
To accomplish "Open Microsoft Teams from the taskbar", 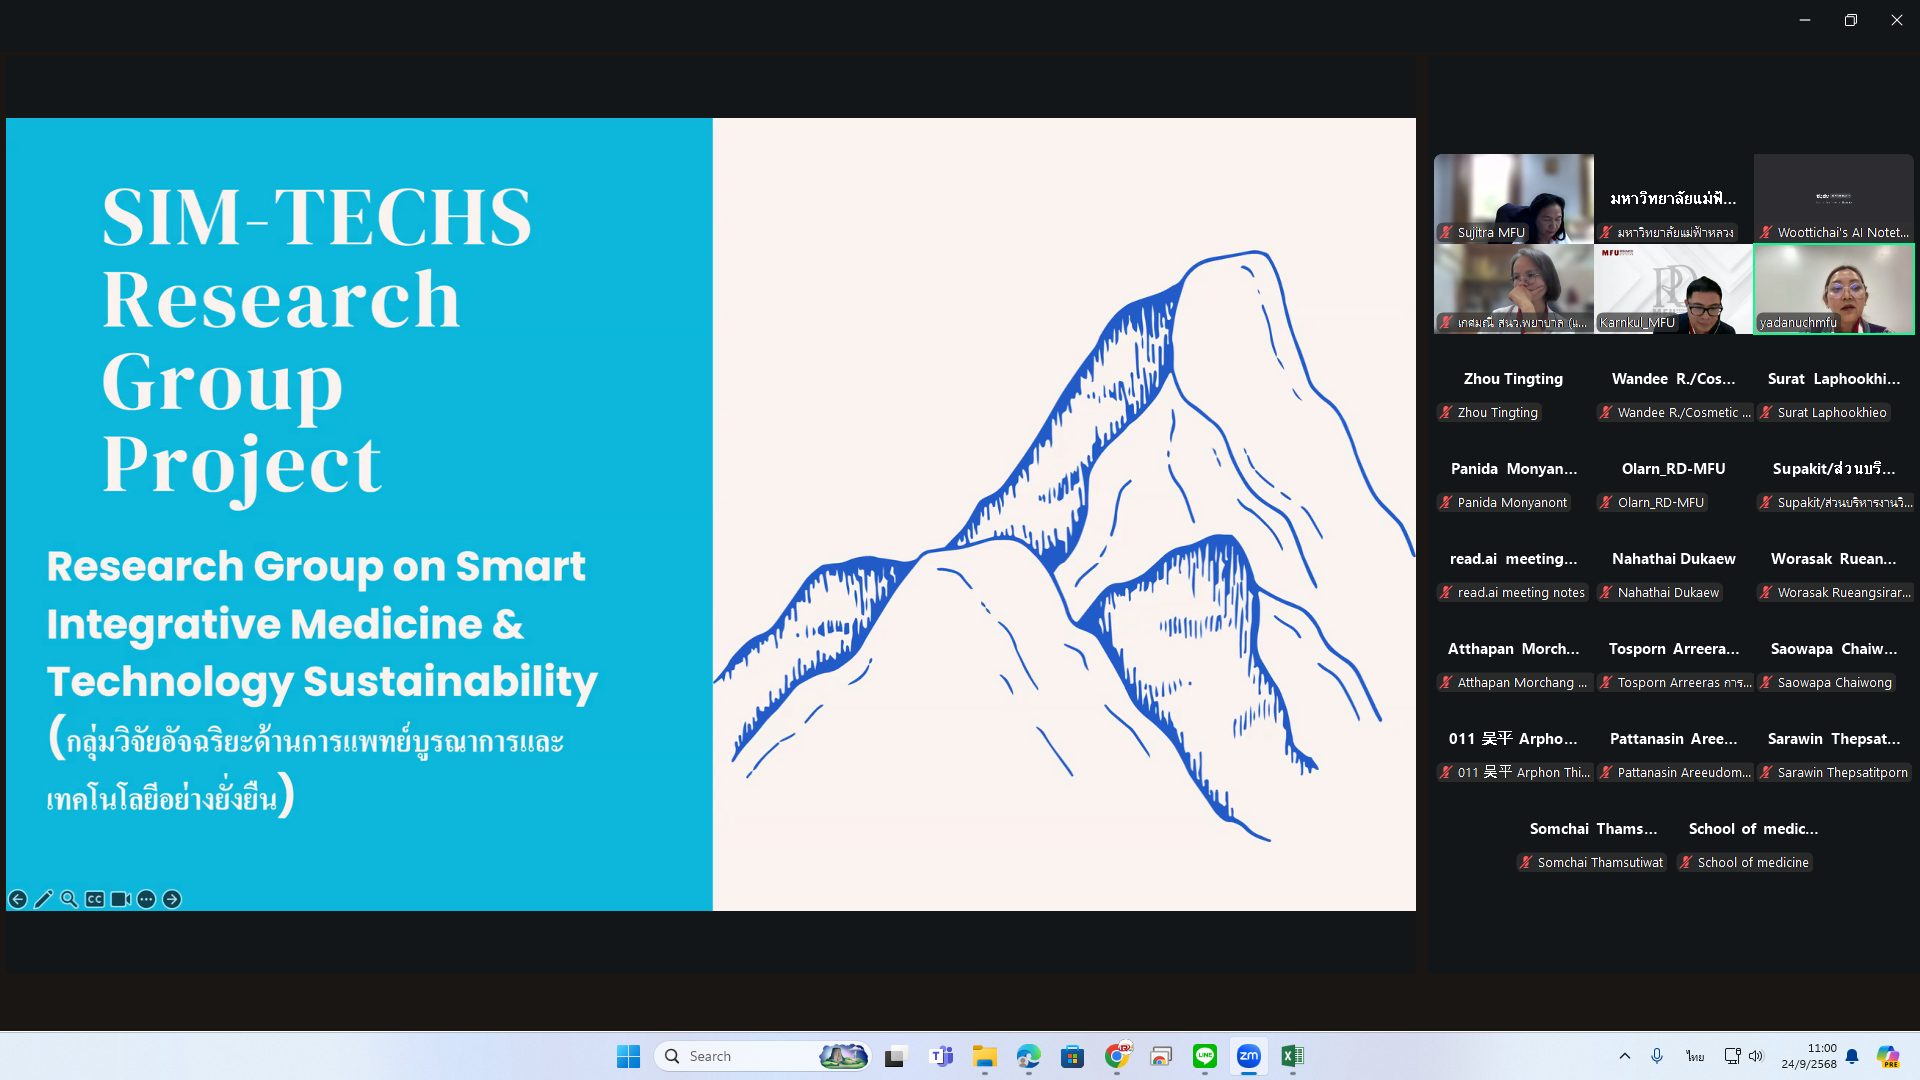I will tap(940, 1056).
